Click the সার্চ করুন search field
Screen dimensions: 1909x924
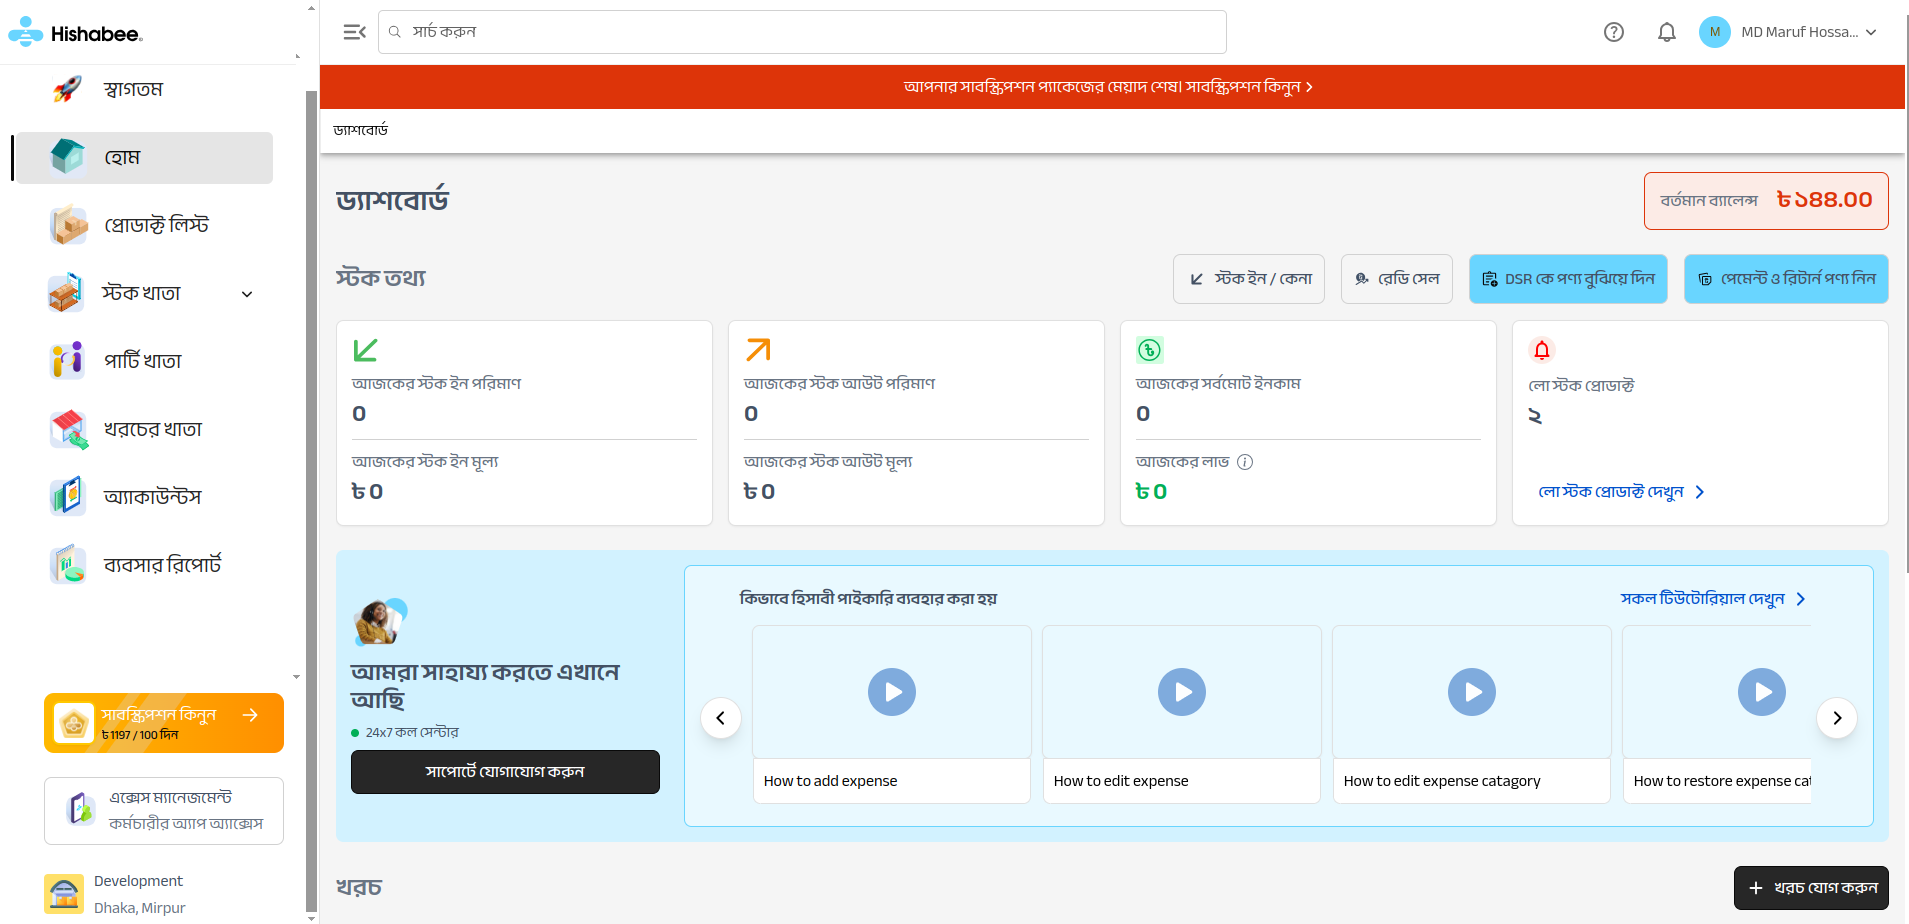pos(802,32)
